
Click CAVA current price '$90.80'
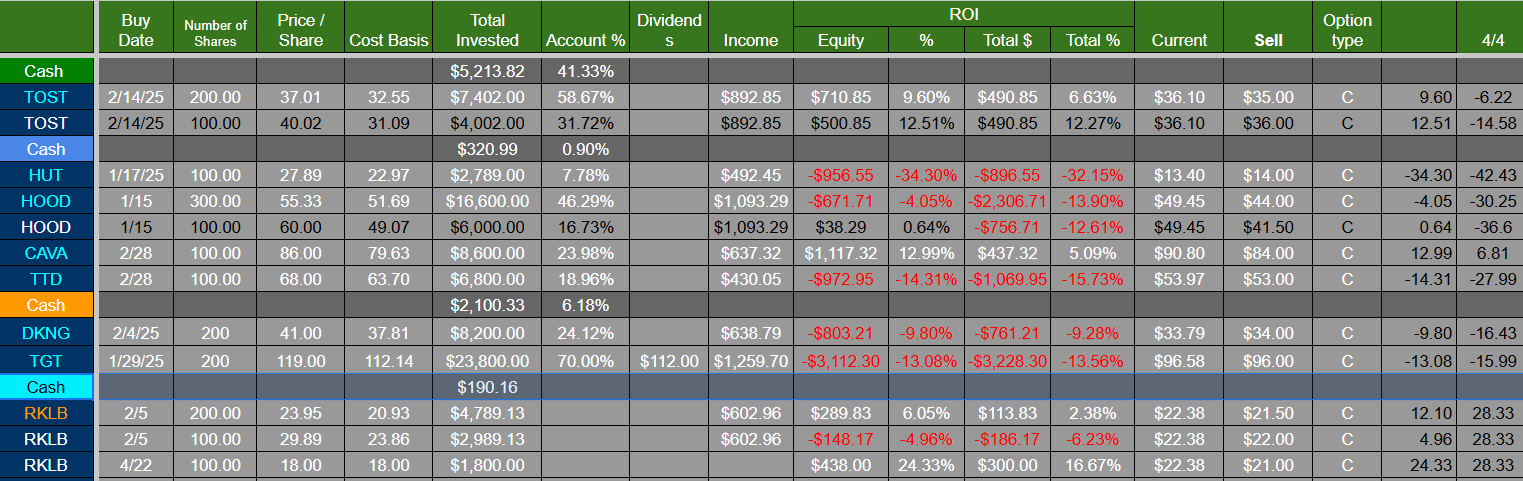tap(1179, 253)
